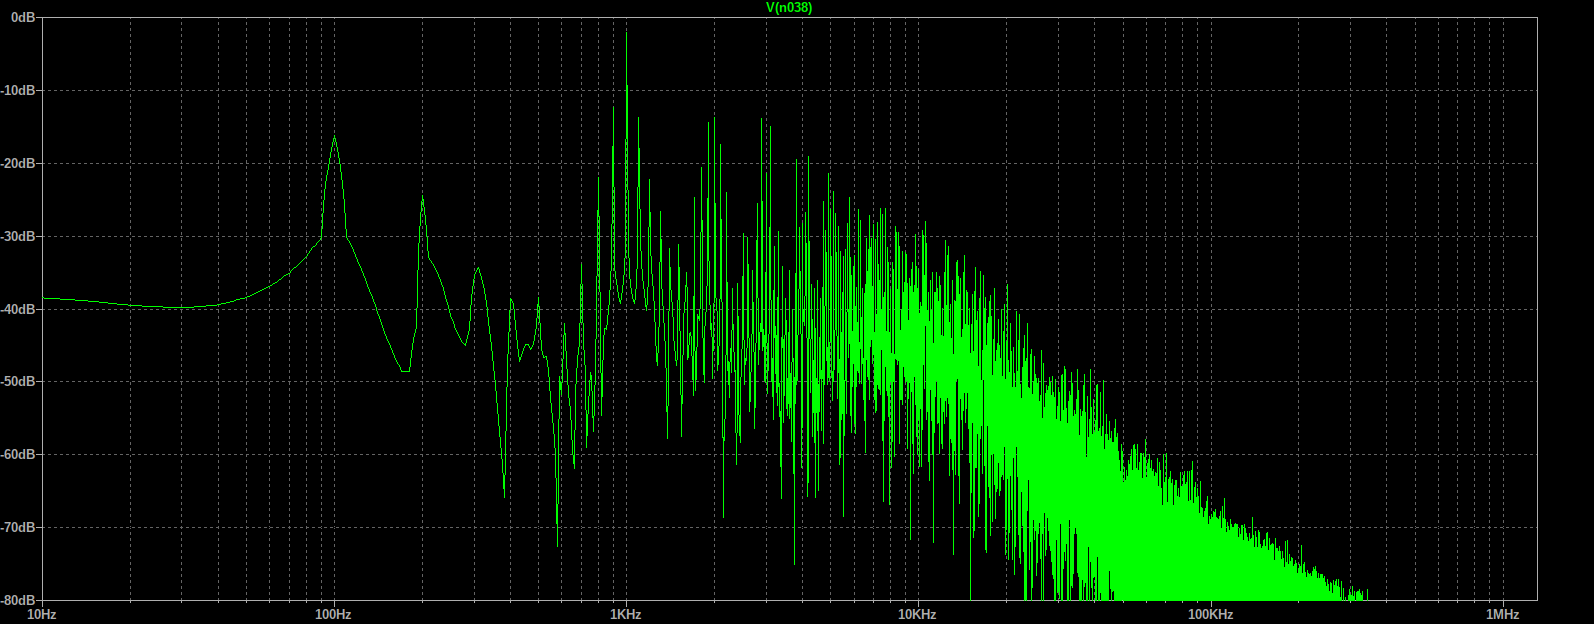
Task: Click the -30dB axis label
Action: pos(19,236)
